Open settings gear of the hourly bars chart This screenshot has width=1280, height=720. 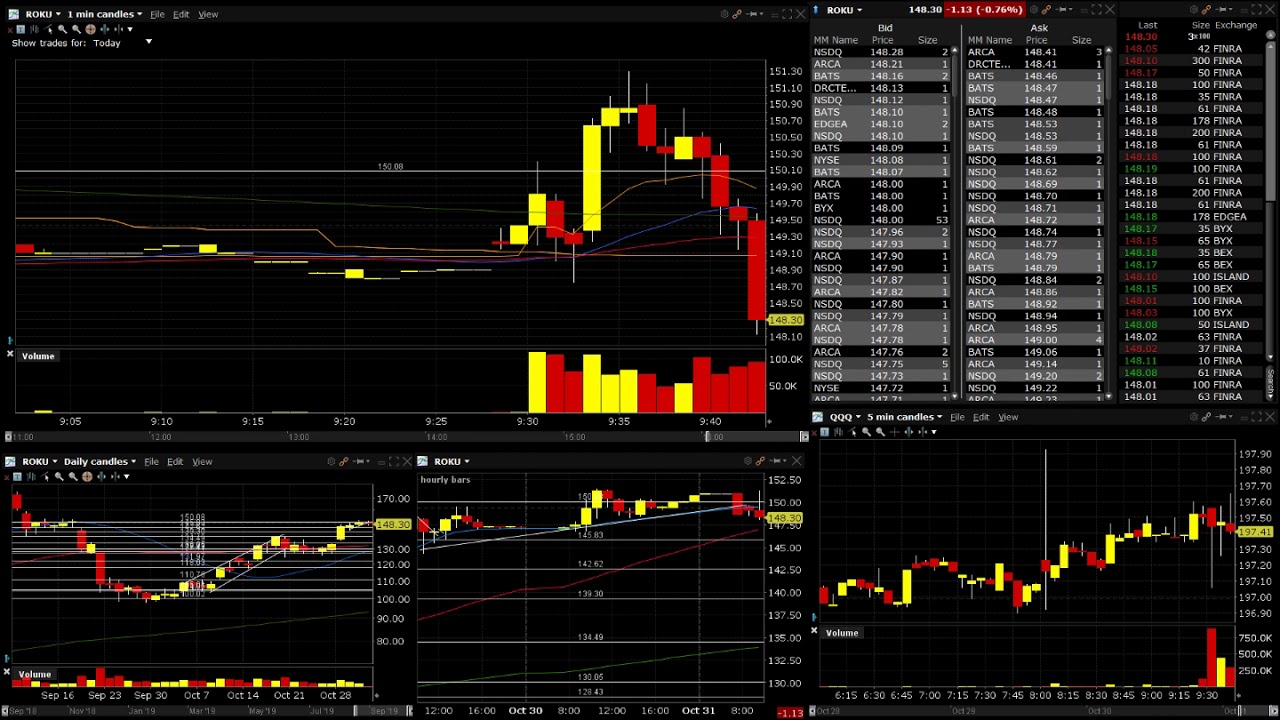[x=747, y=461]
